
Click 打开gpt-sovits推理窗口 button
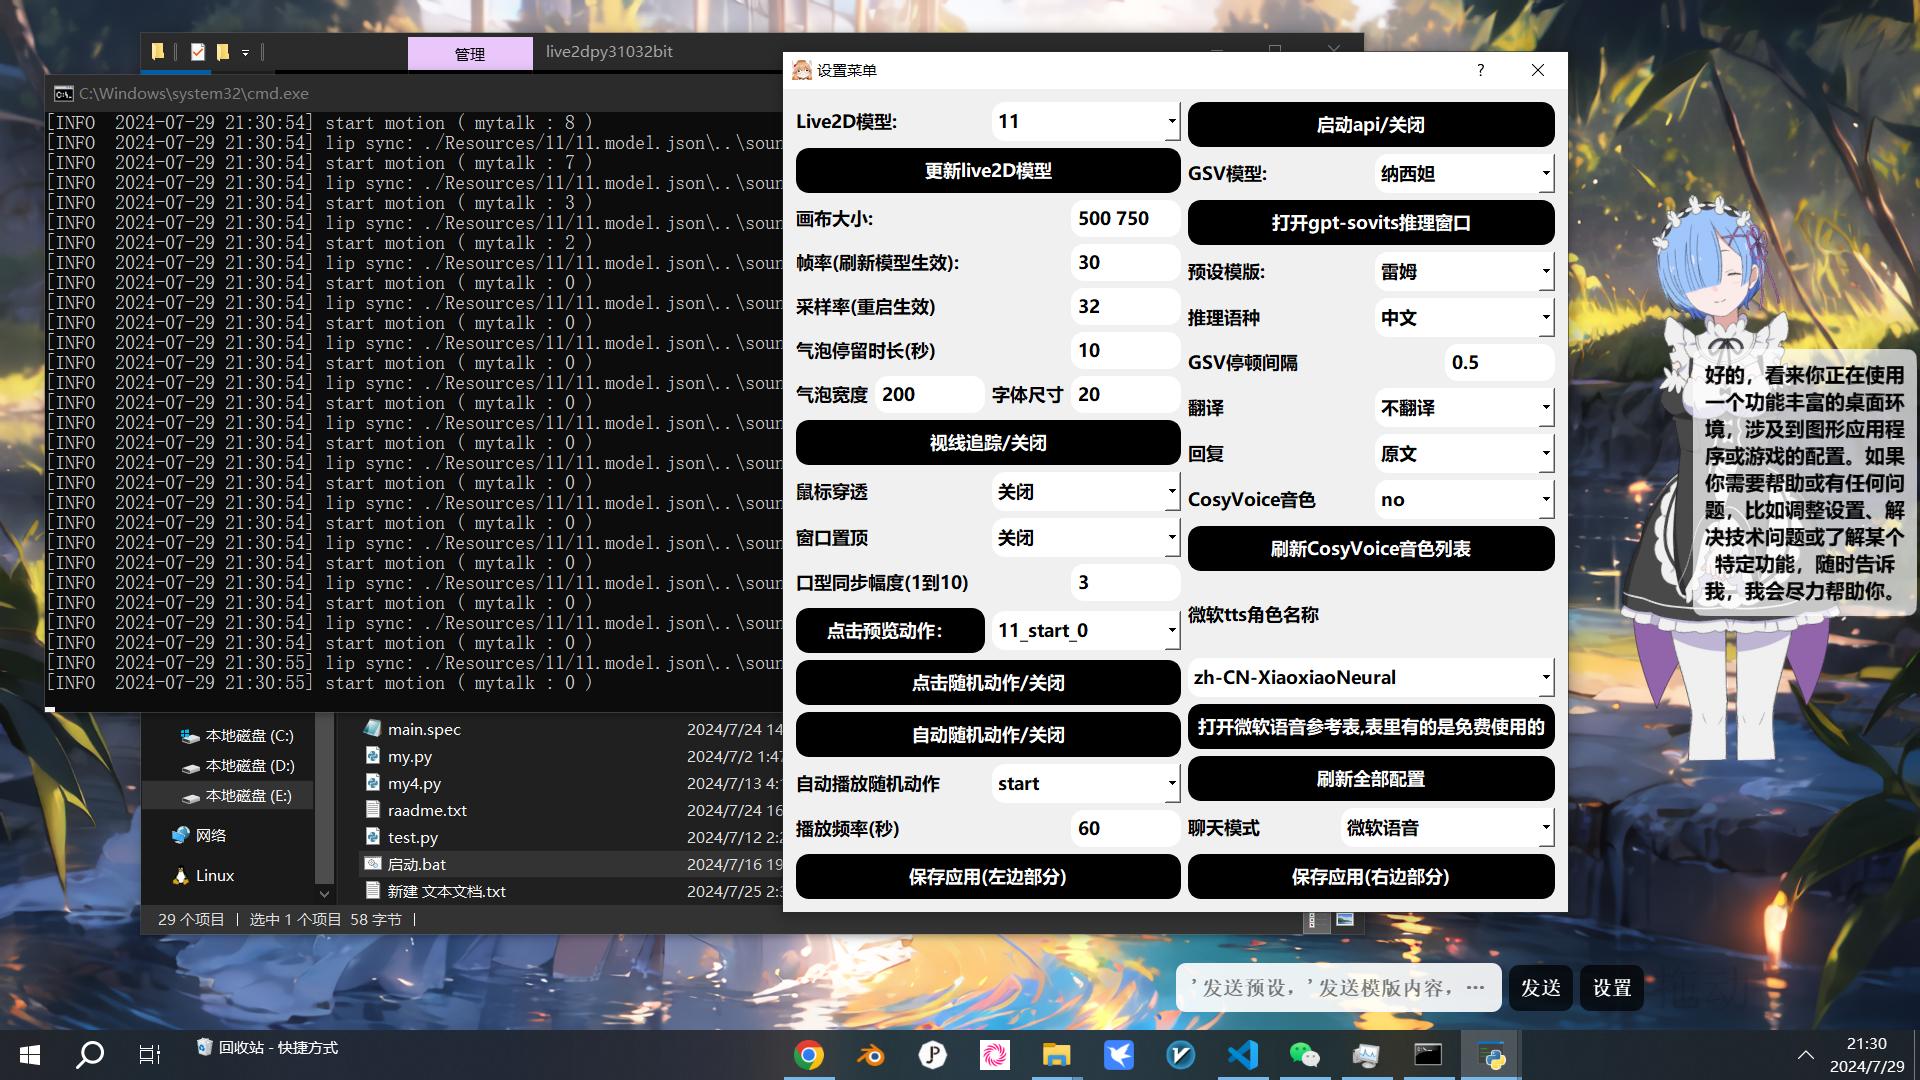point(1371,223)
